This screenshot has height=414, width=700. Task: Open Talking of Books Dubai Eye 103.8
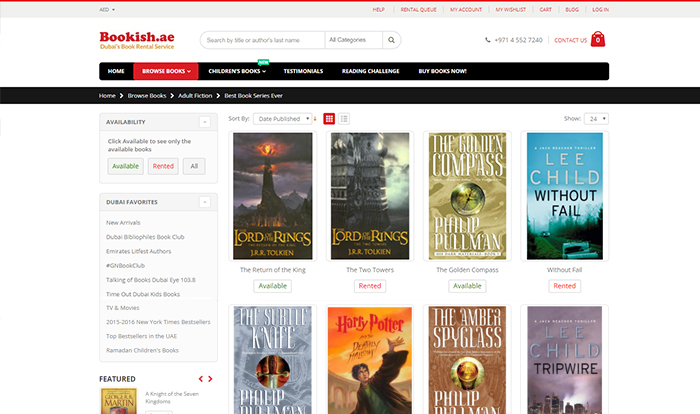151,280
